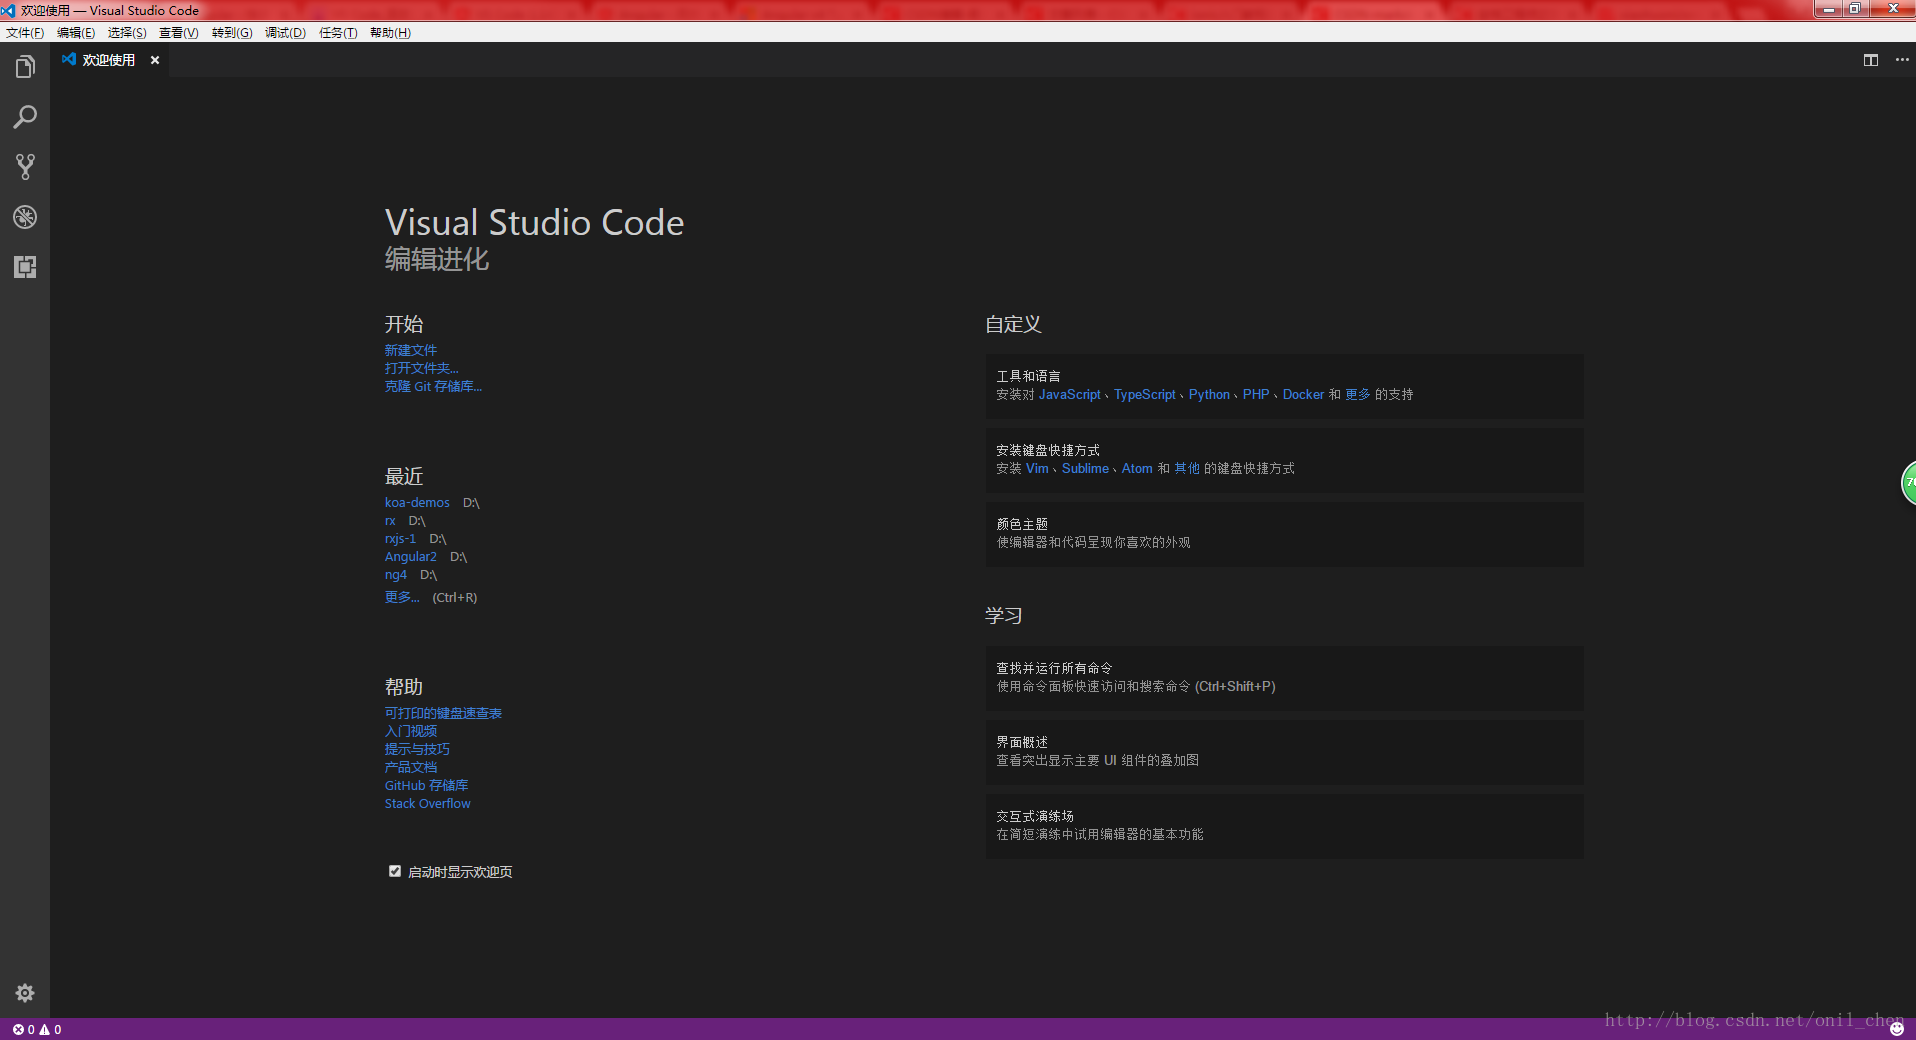The width and height of the screenshot is (1916, 1040).
Task: Install Atom keyboard shortcuts link
Action: [x=1137, y=469]
